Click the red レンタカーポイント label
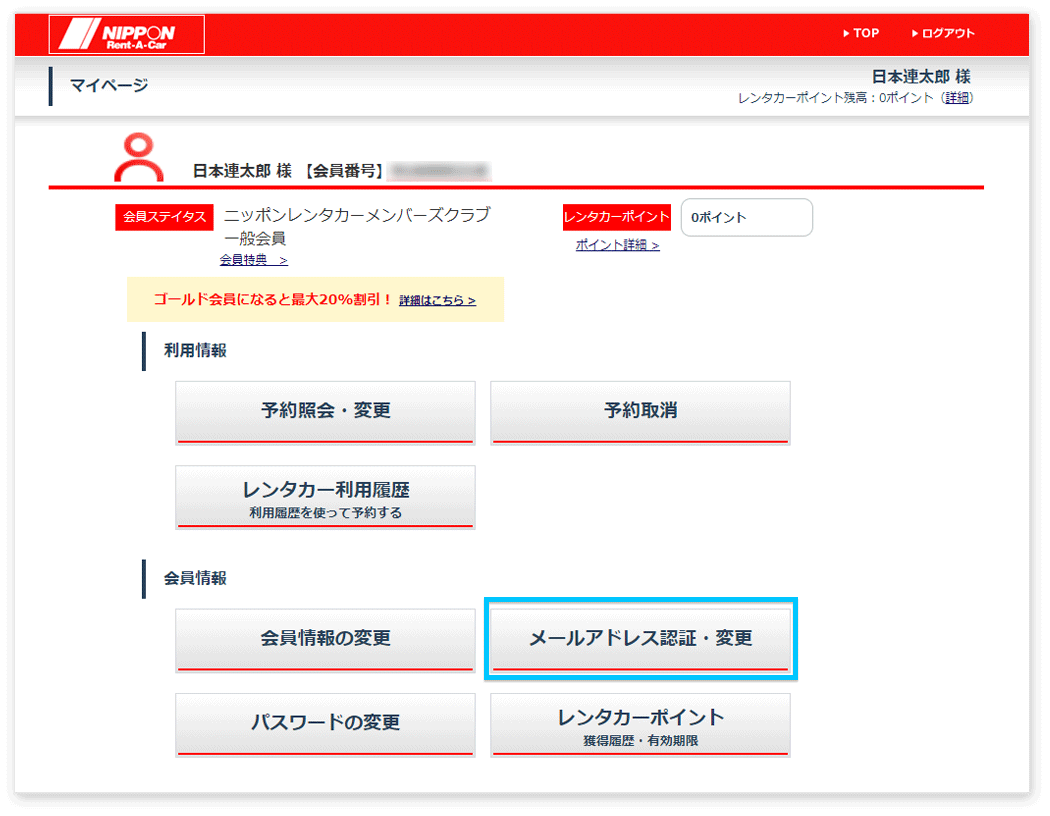The width and height of the screenshot is (1050, 816). 617,217
